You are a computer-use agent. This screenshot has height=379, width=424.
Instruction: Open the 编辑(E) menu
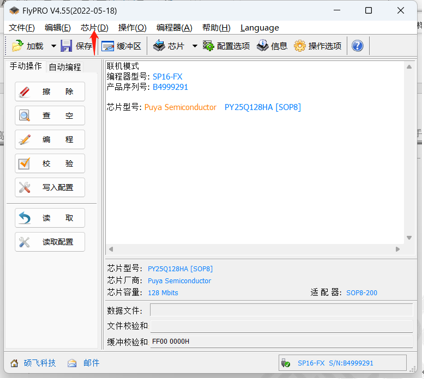click(x=58, y=28)
